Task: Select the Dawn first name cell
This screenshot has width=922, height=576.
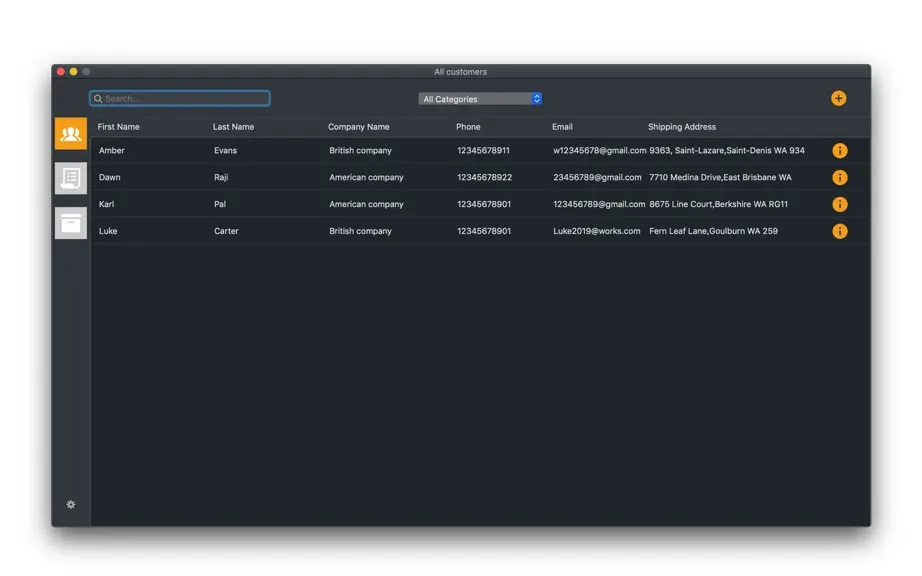Action: [109, 178]
